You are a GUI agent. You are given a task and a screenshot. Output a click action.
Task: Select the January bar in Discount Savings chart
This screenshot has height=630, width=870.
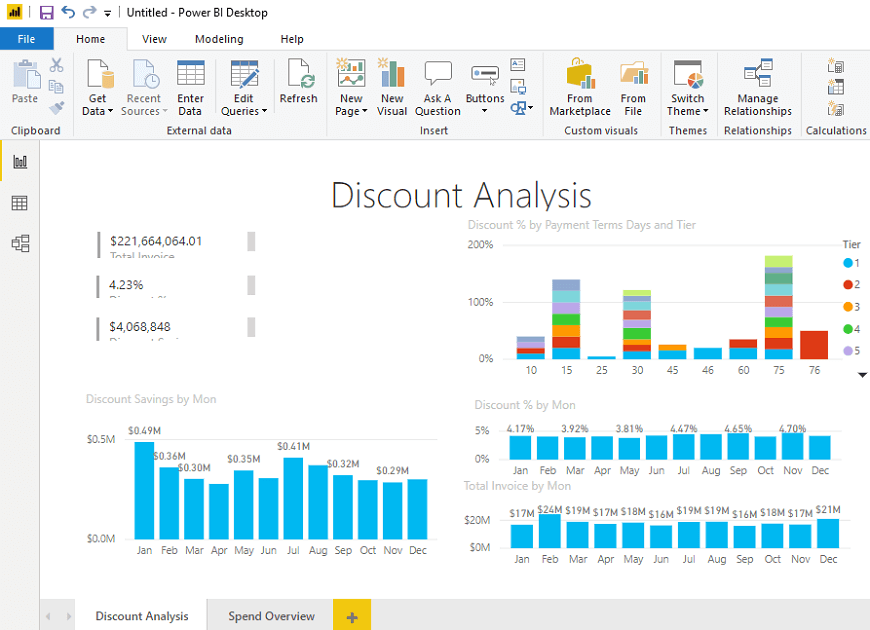point(144,489)
